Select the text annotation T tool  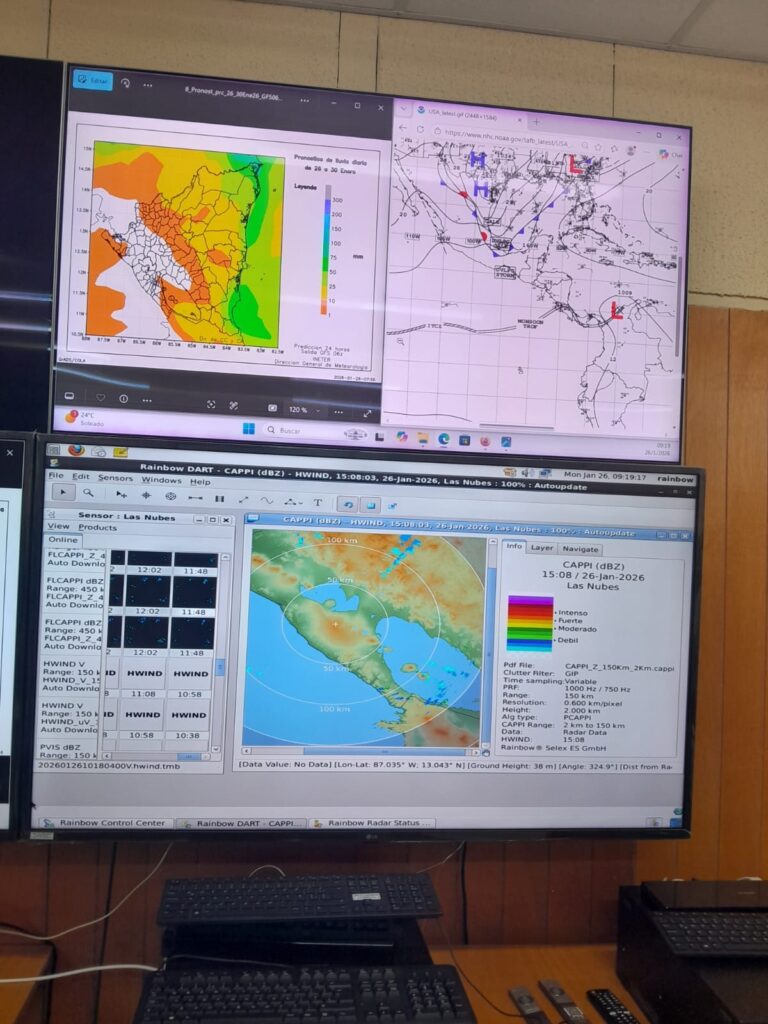[x=318, y=501]
